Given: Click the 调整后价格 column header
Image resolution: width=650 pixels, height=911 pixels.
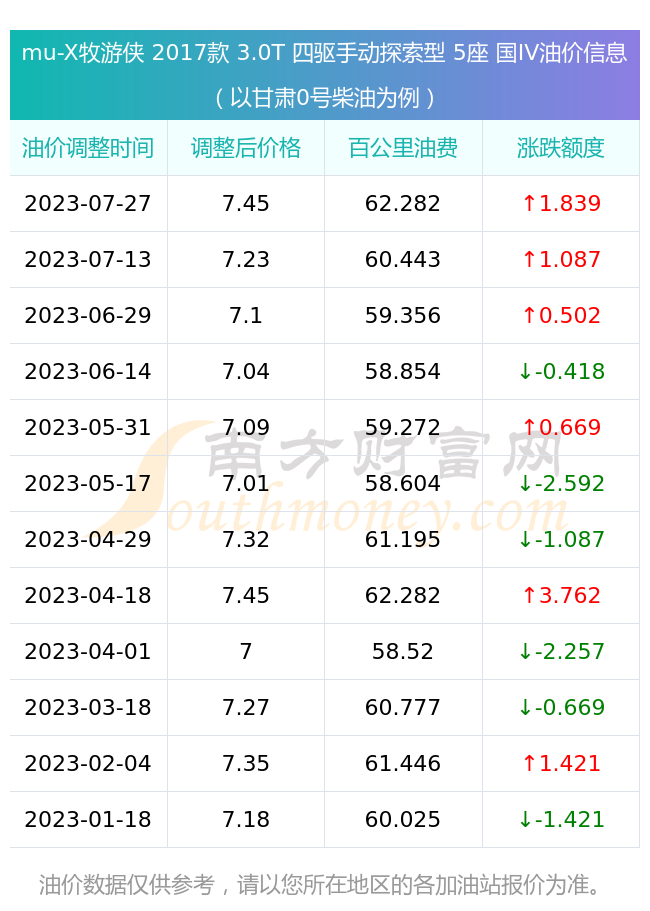Looking at the screenshot, I should coord(246,148).
